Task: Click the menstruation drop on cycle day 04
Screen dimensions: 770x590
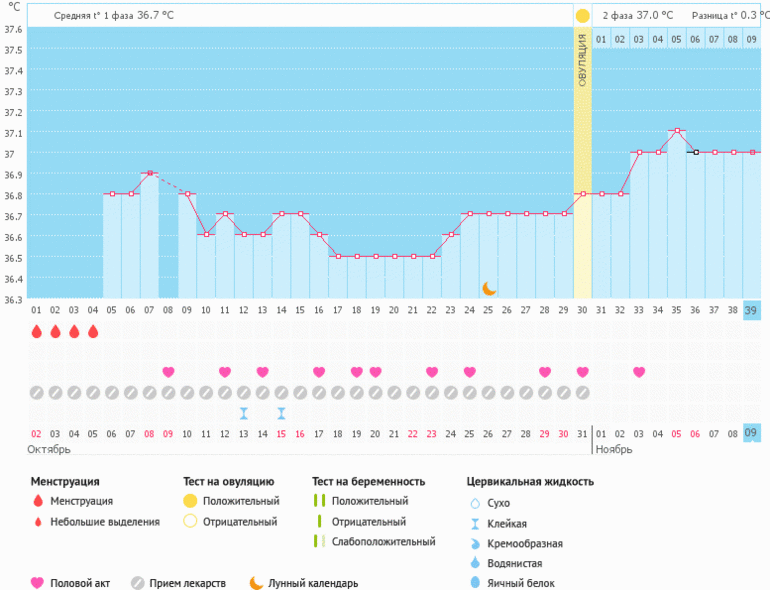Action: point(93,331)
